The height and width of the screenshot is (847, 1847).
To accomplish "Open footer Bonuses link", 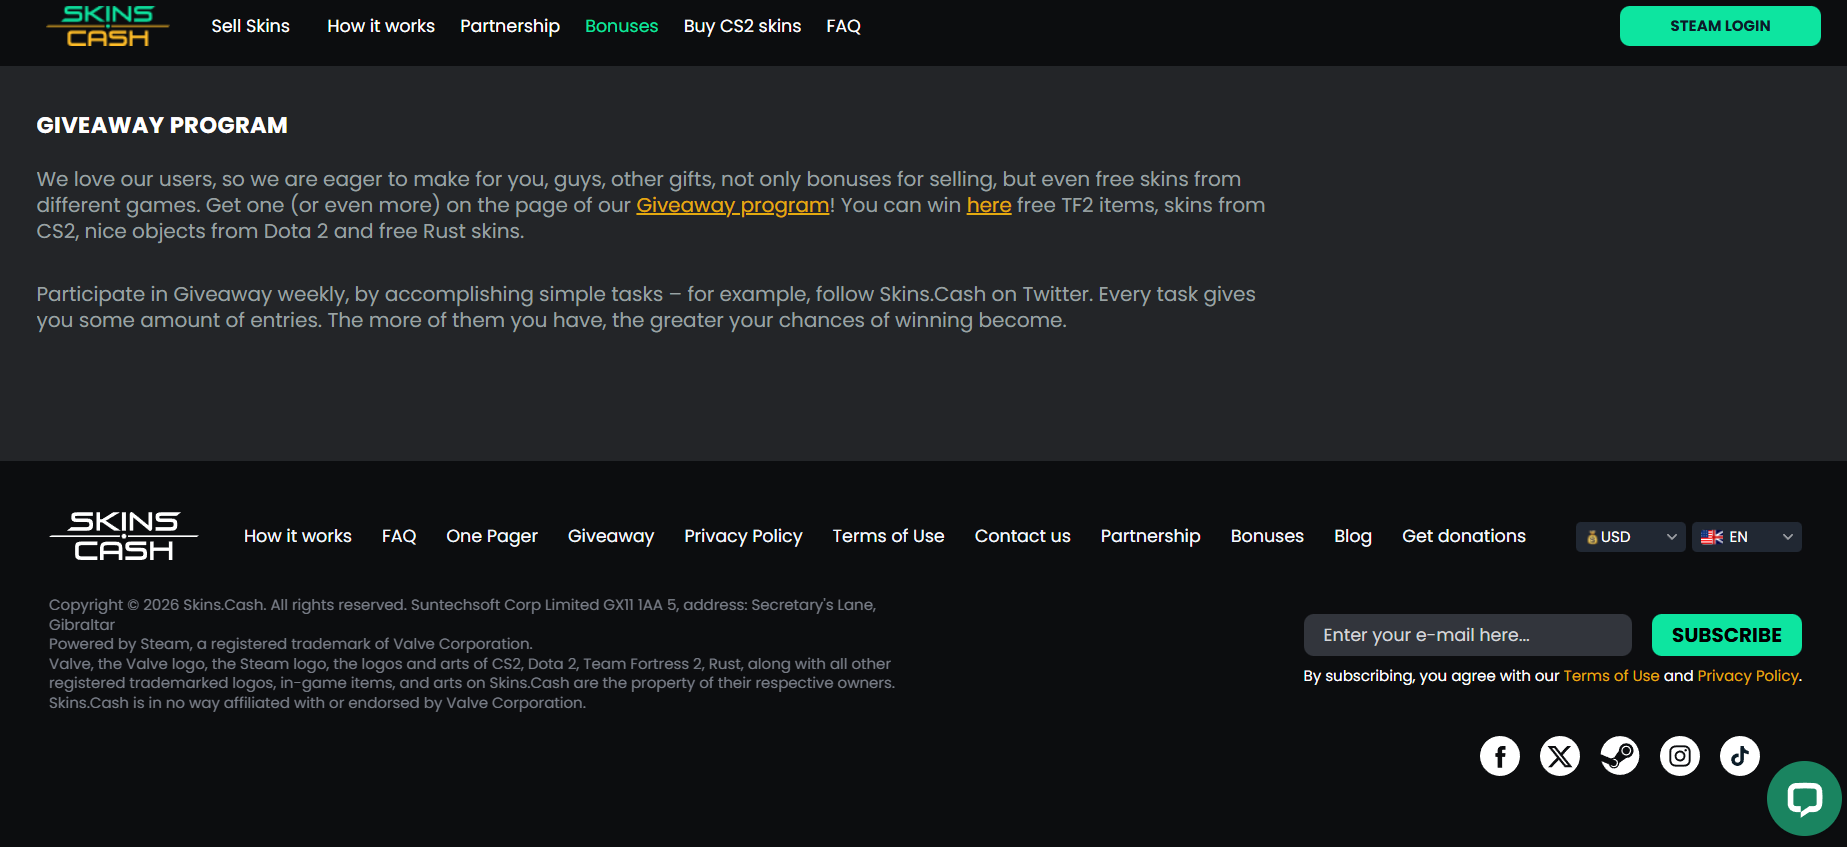I will 1267,536.
